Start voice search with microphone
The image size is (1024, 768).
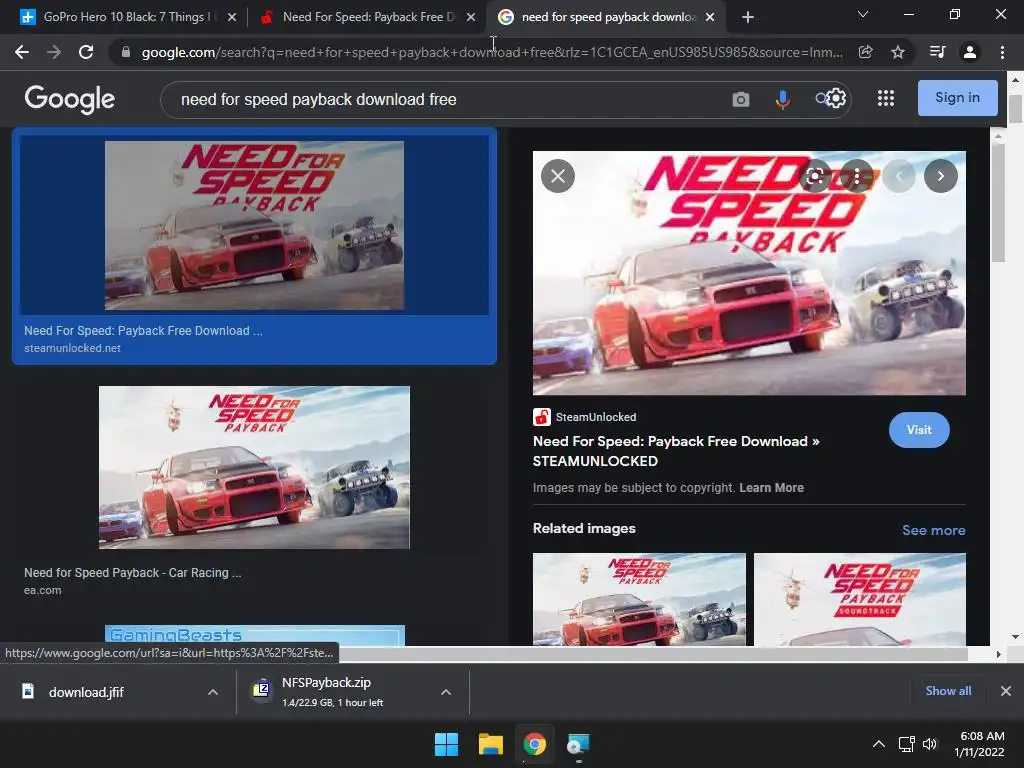tap(782, 99)
